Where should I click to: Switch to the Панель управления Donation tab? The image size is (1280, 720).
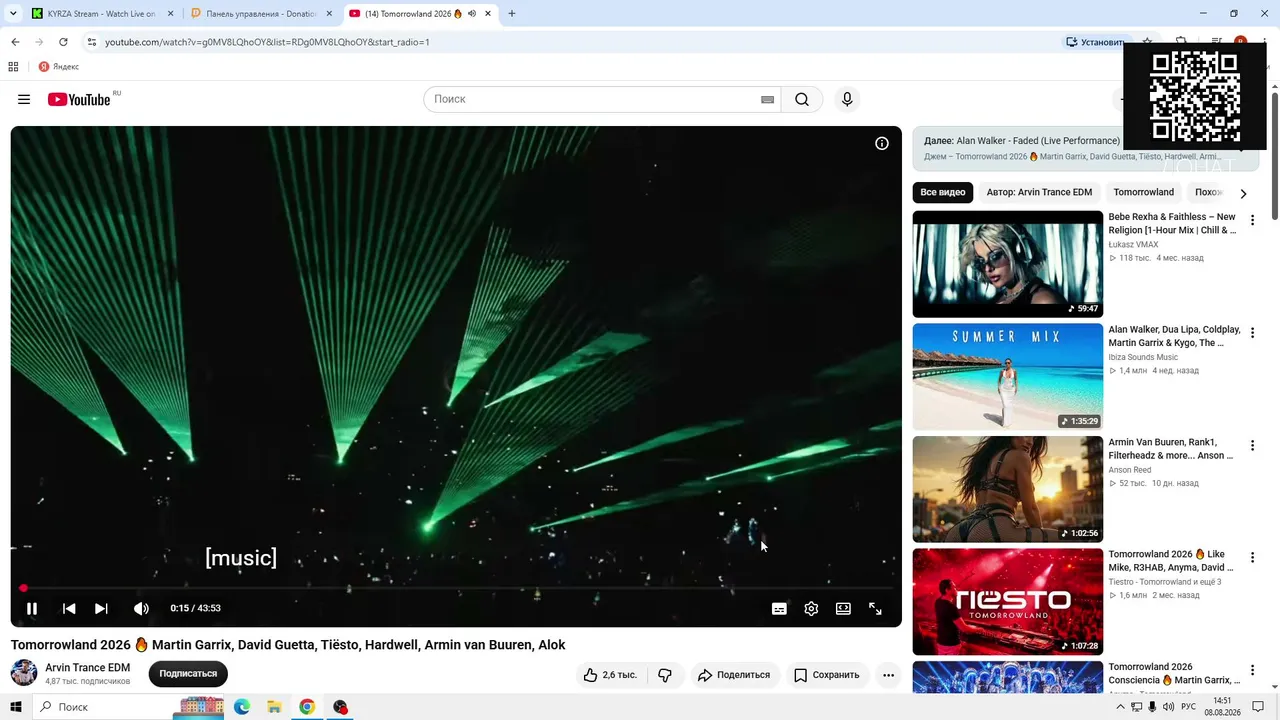tap(262, 14)
